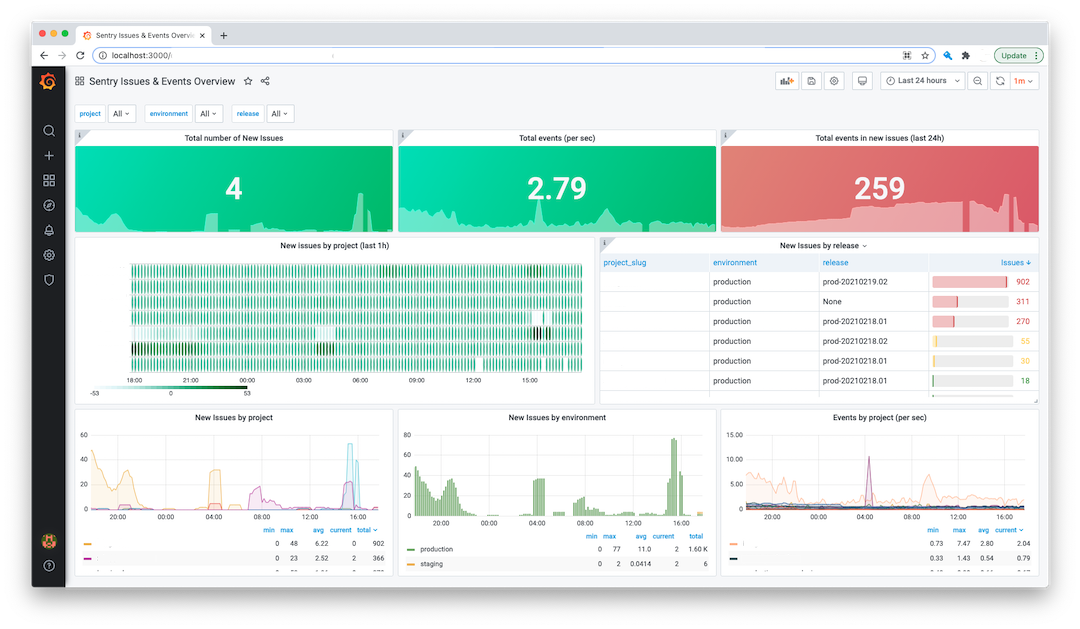This screenshot has height=629, width=1080.
Task: Open the Grafana home logo
Action: click(x=48, y=81)
